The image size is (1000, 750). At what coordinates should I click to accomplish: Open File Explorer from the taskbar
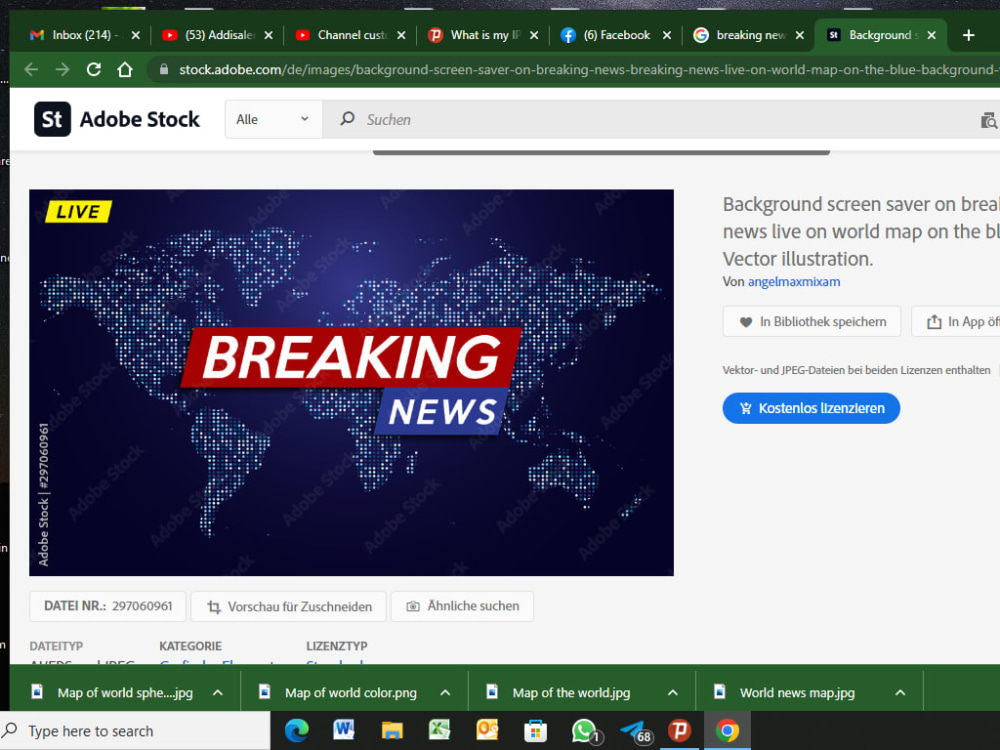pos(392,730)
